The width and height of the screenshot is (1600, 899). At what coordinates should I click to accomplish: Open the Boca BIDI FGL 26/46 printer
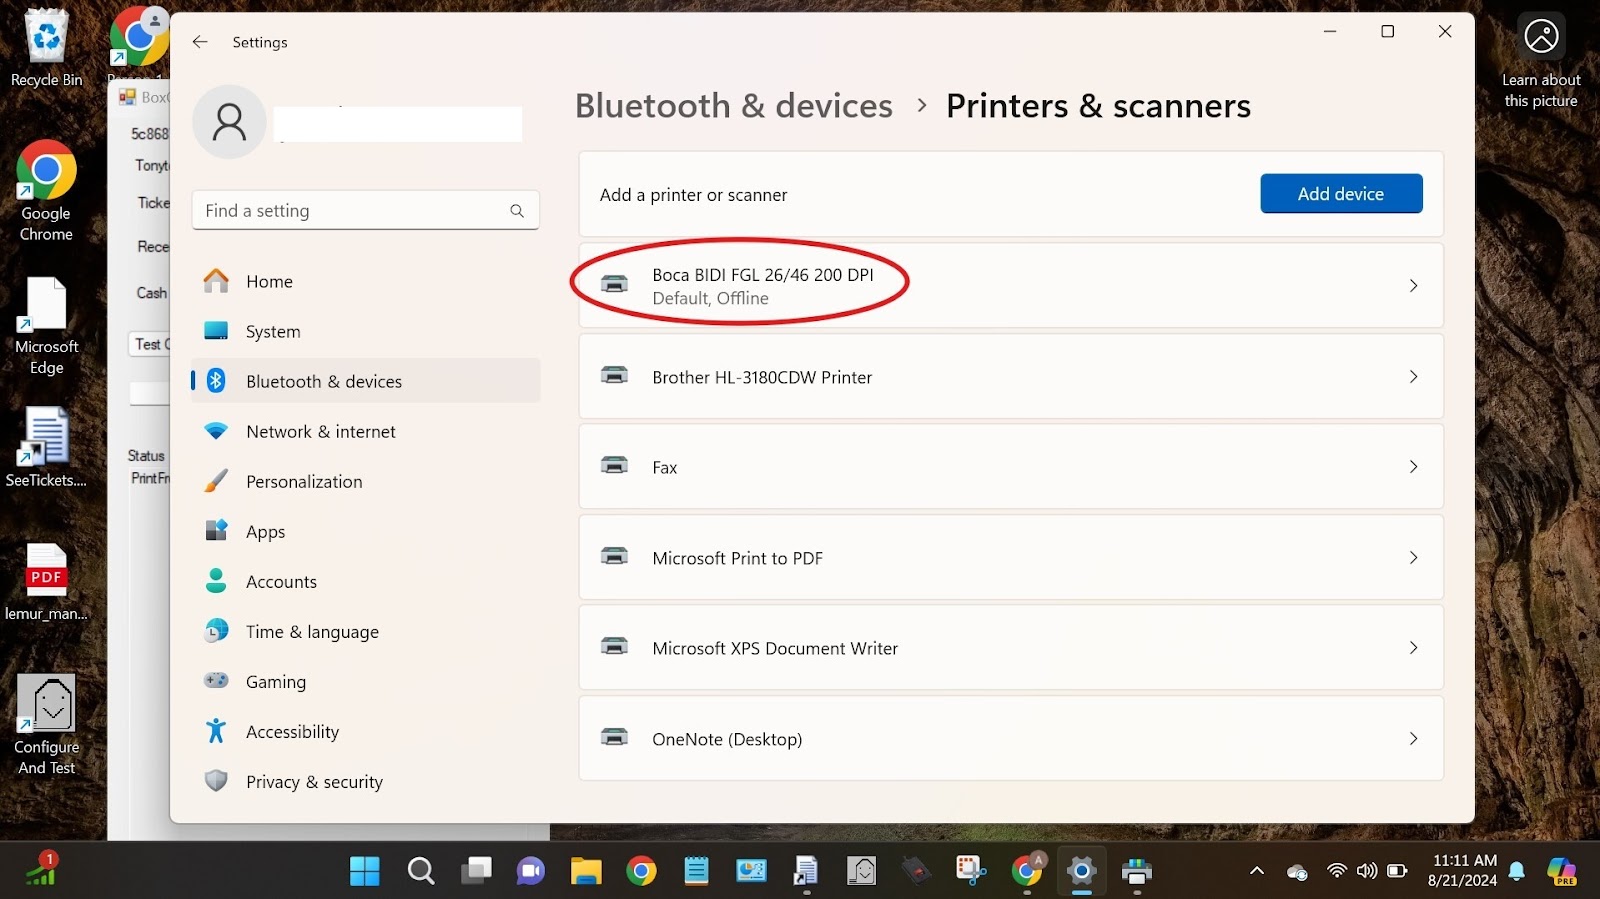tap(1011, 286)
